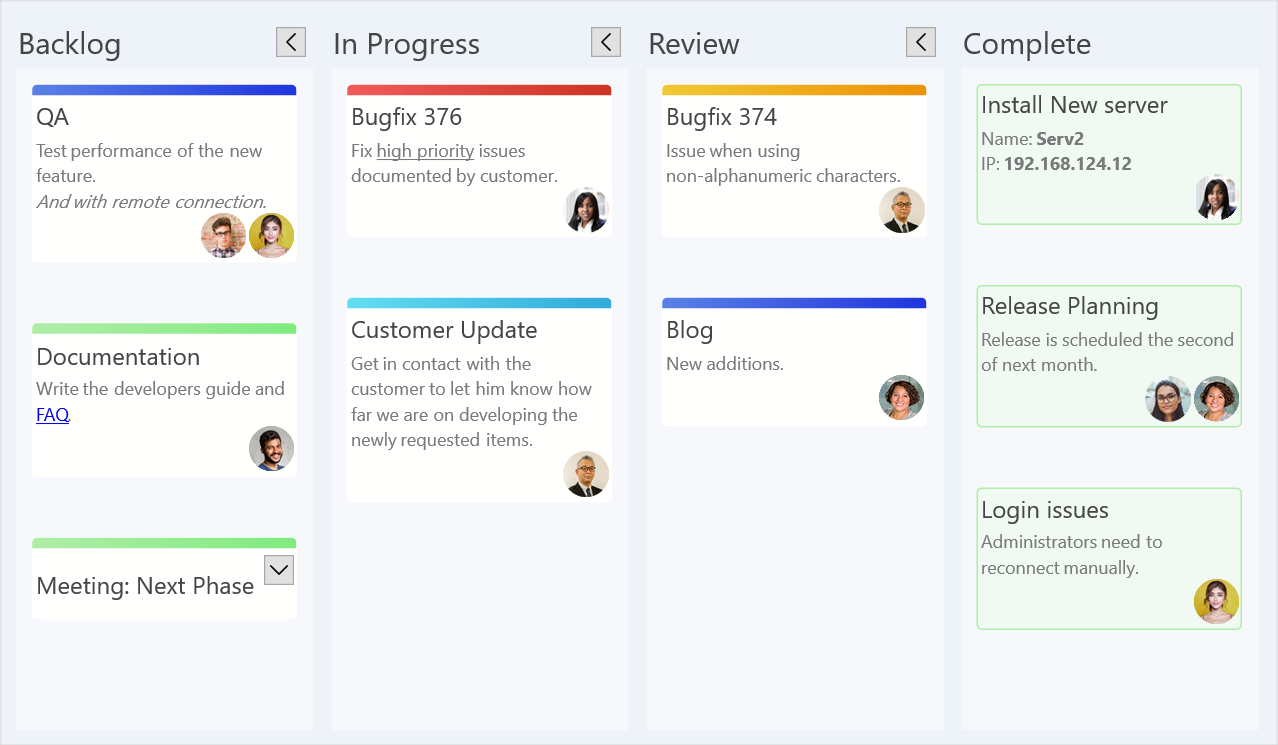Select the avatar on the Blog card
This screenshot has width=1278, height=745.
[x=901, y=397]
